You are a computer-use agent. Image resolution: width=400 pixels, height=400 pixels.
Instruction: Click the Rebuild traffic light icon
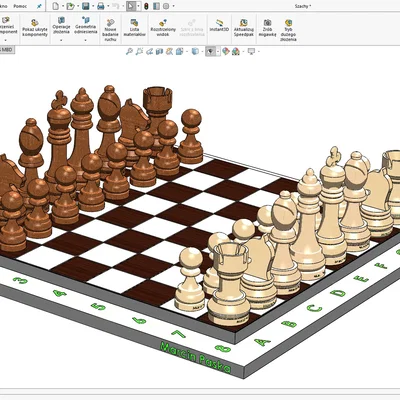pos(146,6)
